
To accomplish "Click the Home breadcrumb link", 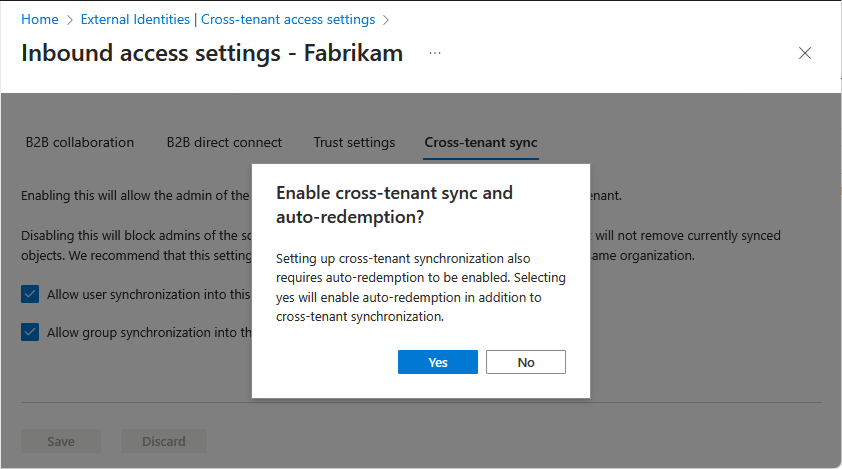I will (40, 19).
